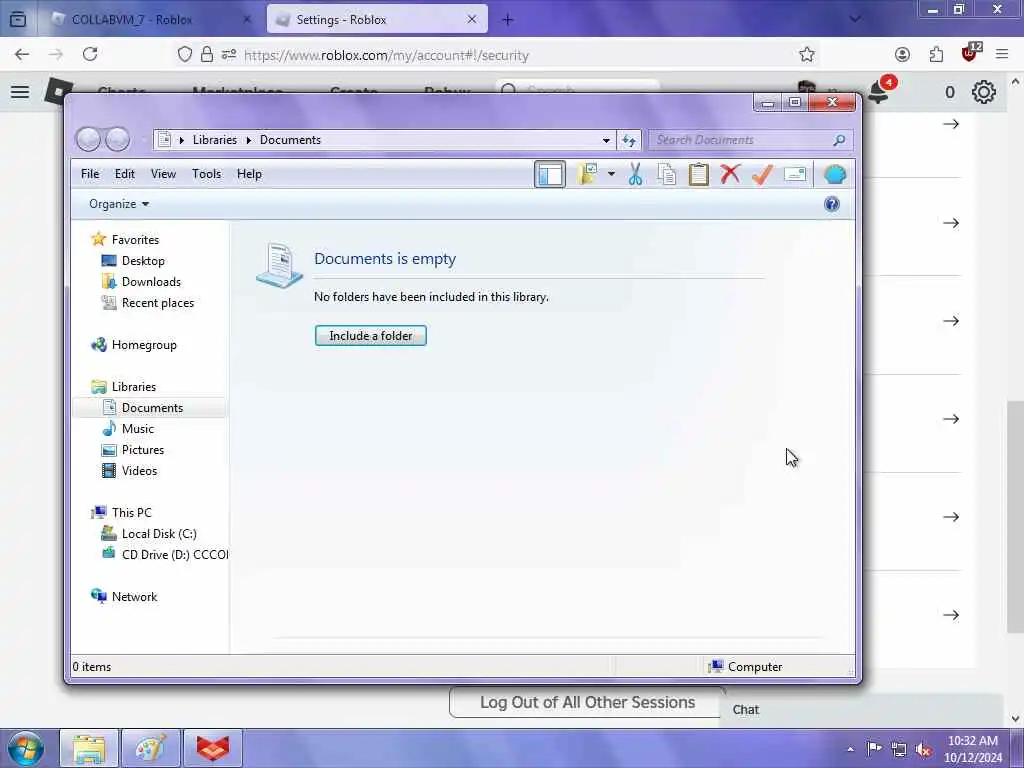Open the Roblox site hamburger menu
The image size is (1024, 768).
[20, 91]
